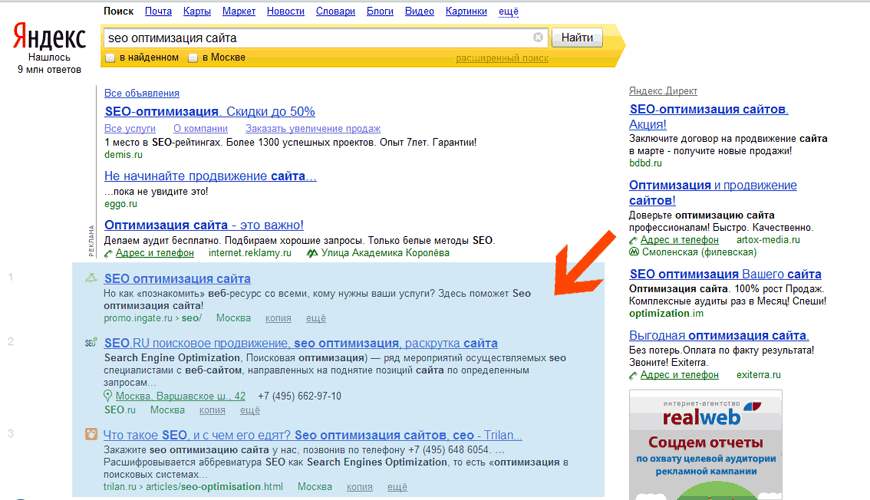The height and width of the screenshot is (500, 870).
Task: Open 'Адрес и телефон' for artox-media.ru
Action: pyautogui.click(x=679, y=240)
